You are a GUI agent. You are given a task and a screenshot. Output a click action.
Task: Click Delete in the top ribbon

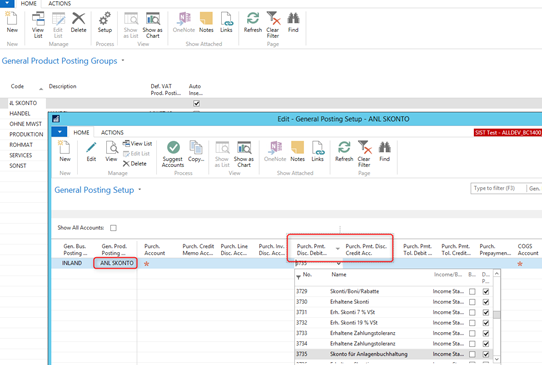[x=78, y=22]
